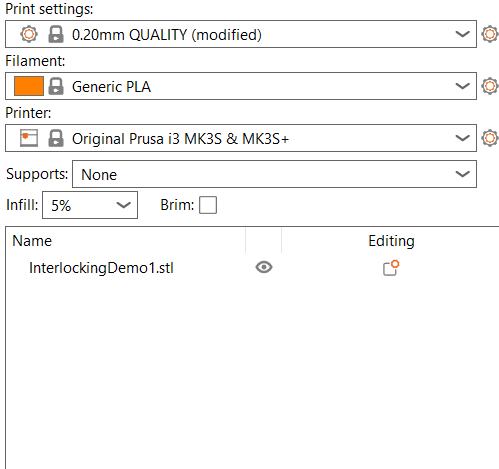Open filament settings via the right-hand gear icon
Viewport: 499px width, 469px height.
(x=490, y=86)
